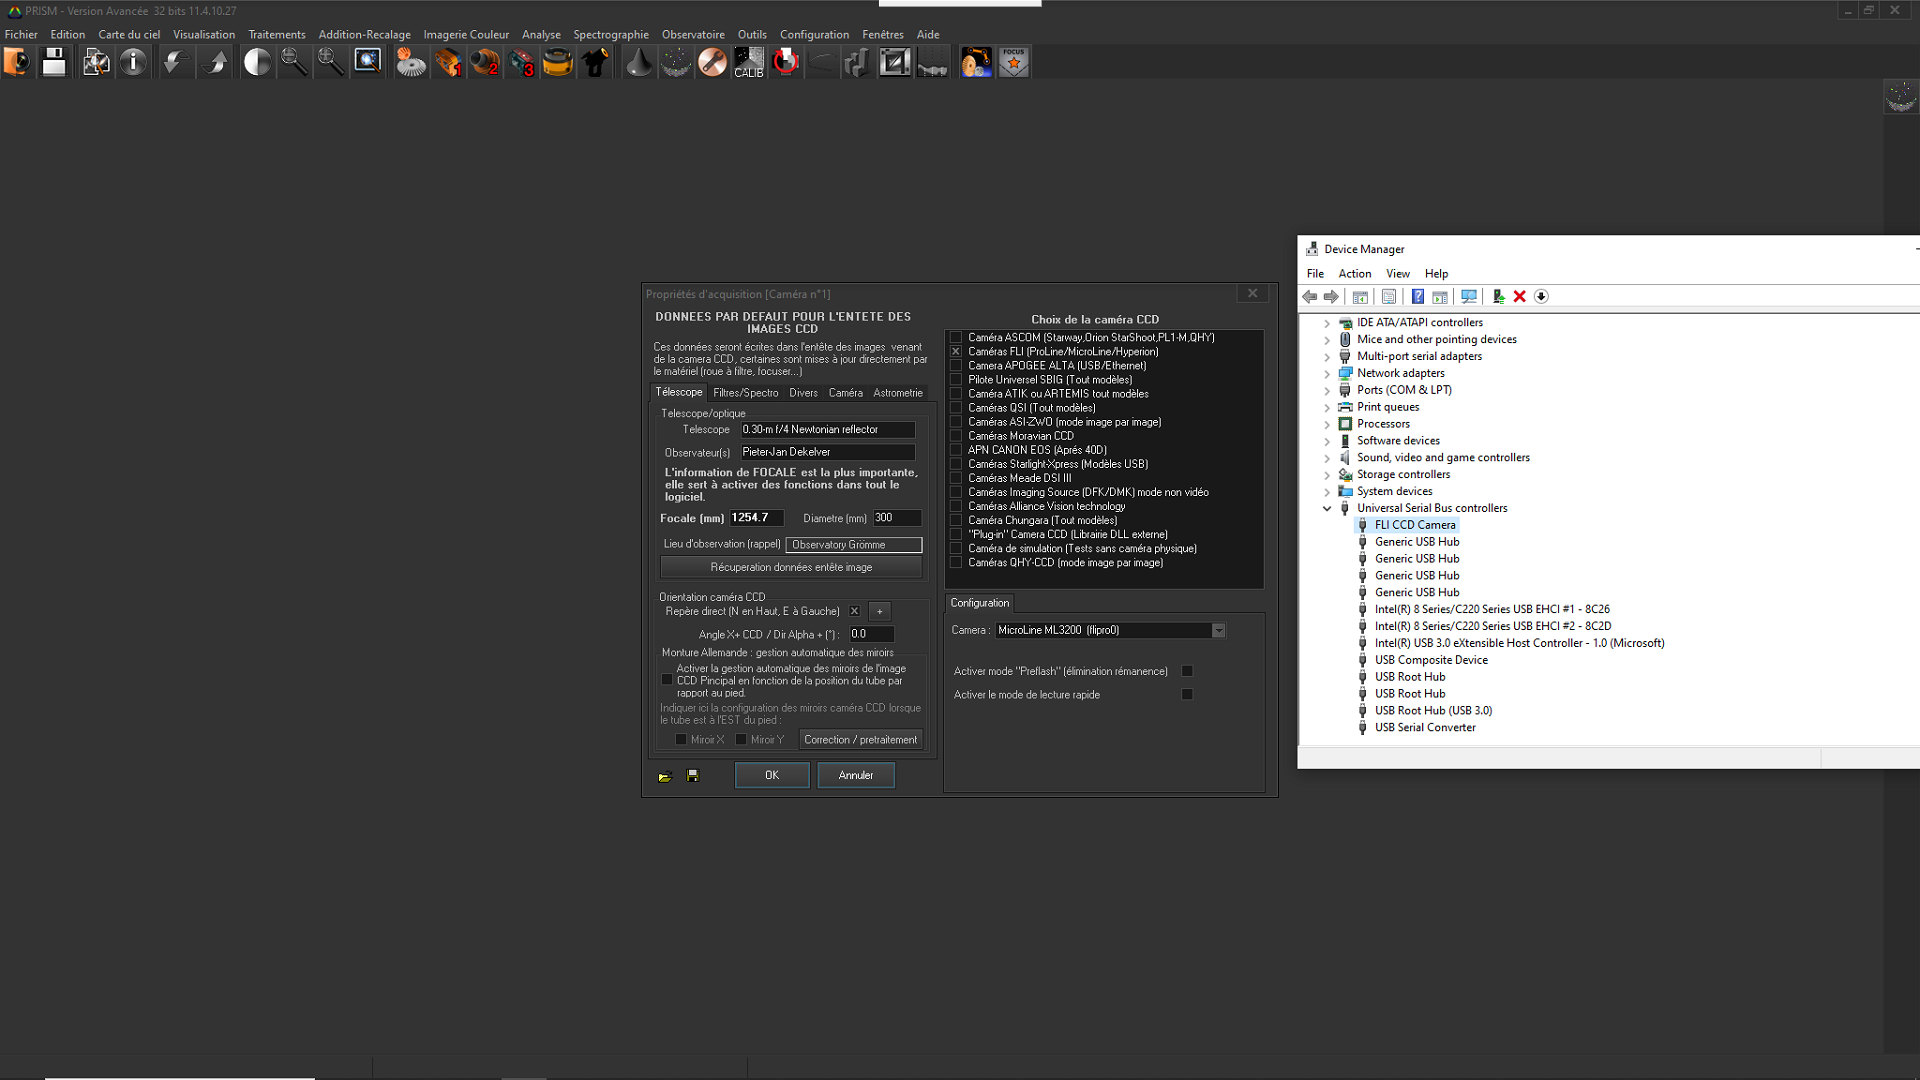Image resolution: width=1920 pixels, height=1080 pixels.
Task: Click the contrast half-circle toolbar icon
Action: (257, 63)
